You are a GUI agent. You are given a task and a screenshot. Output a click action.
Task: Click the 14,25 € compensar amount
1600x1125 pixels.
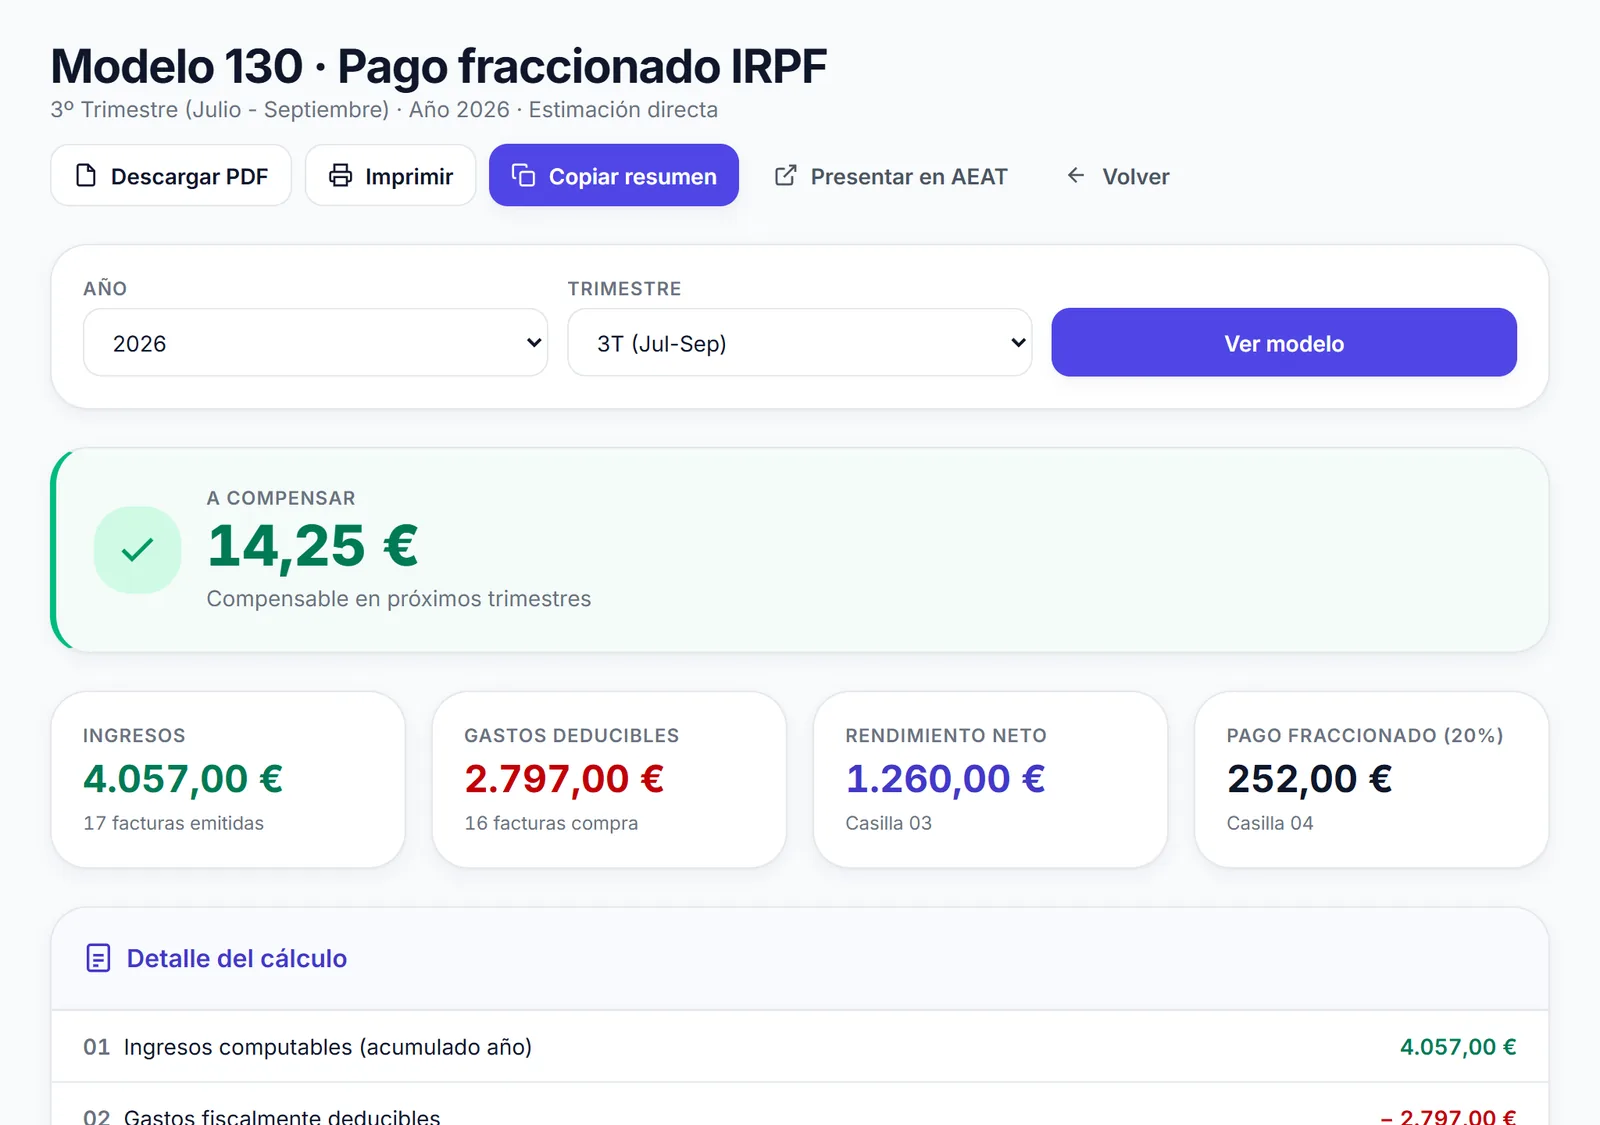(x=313, y=546)
